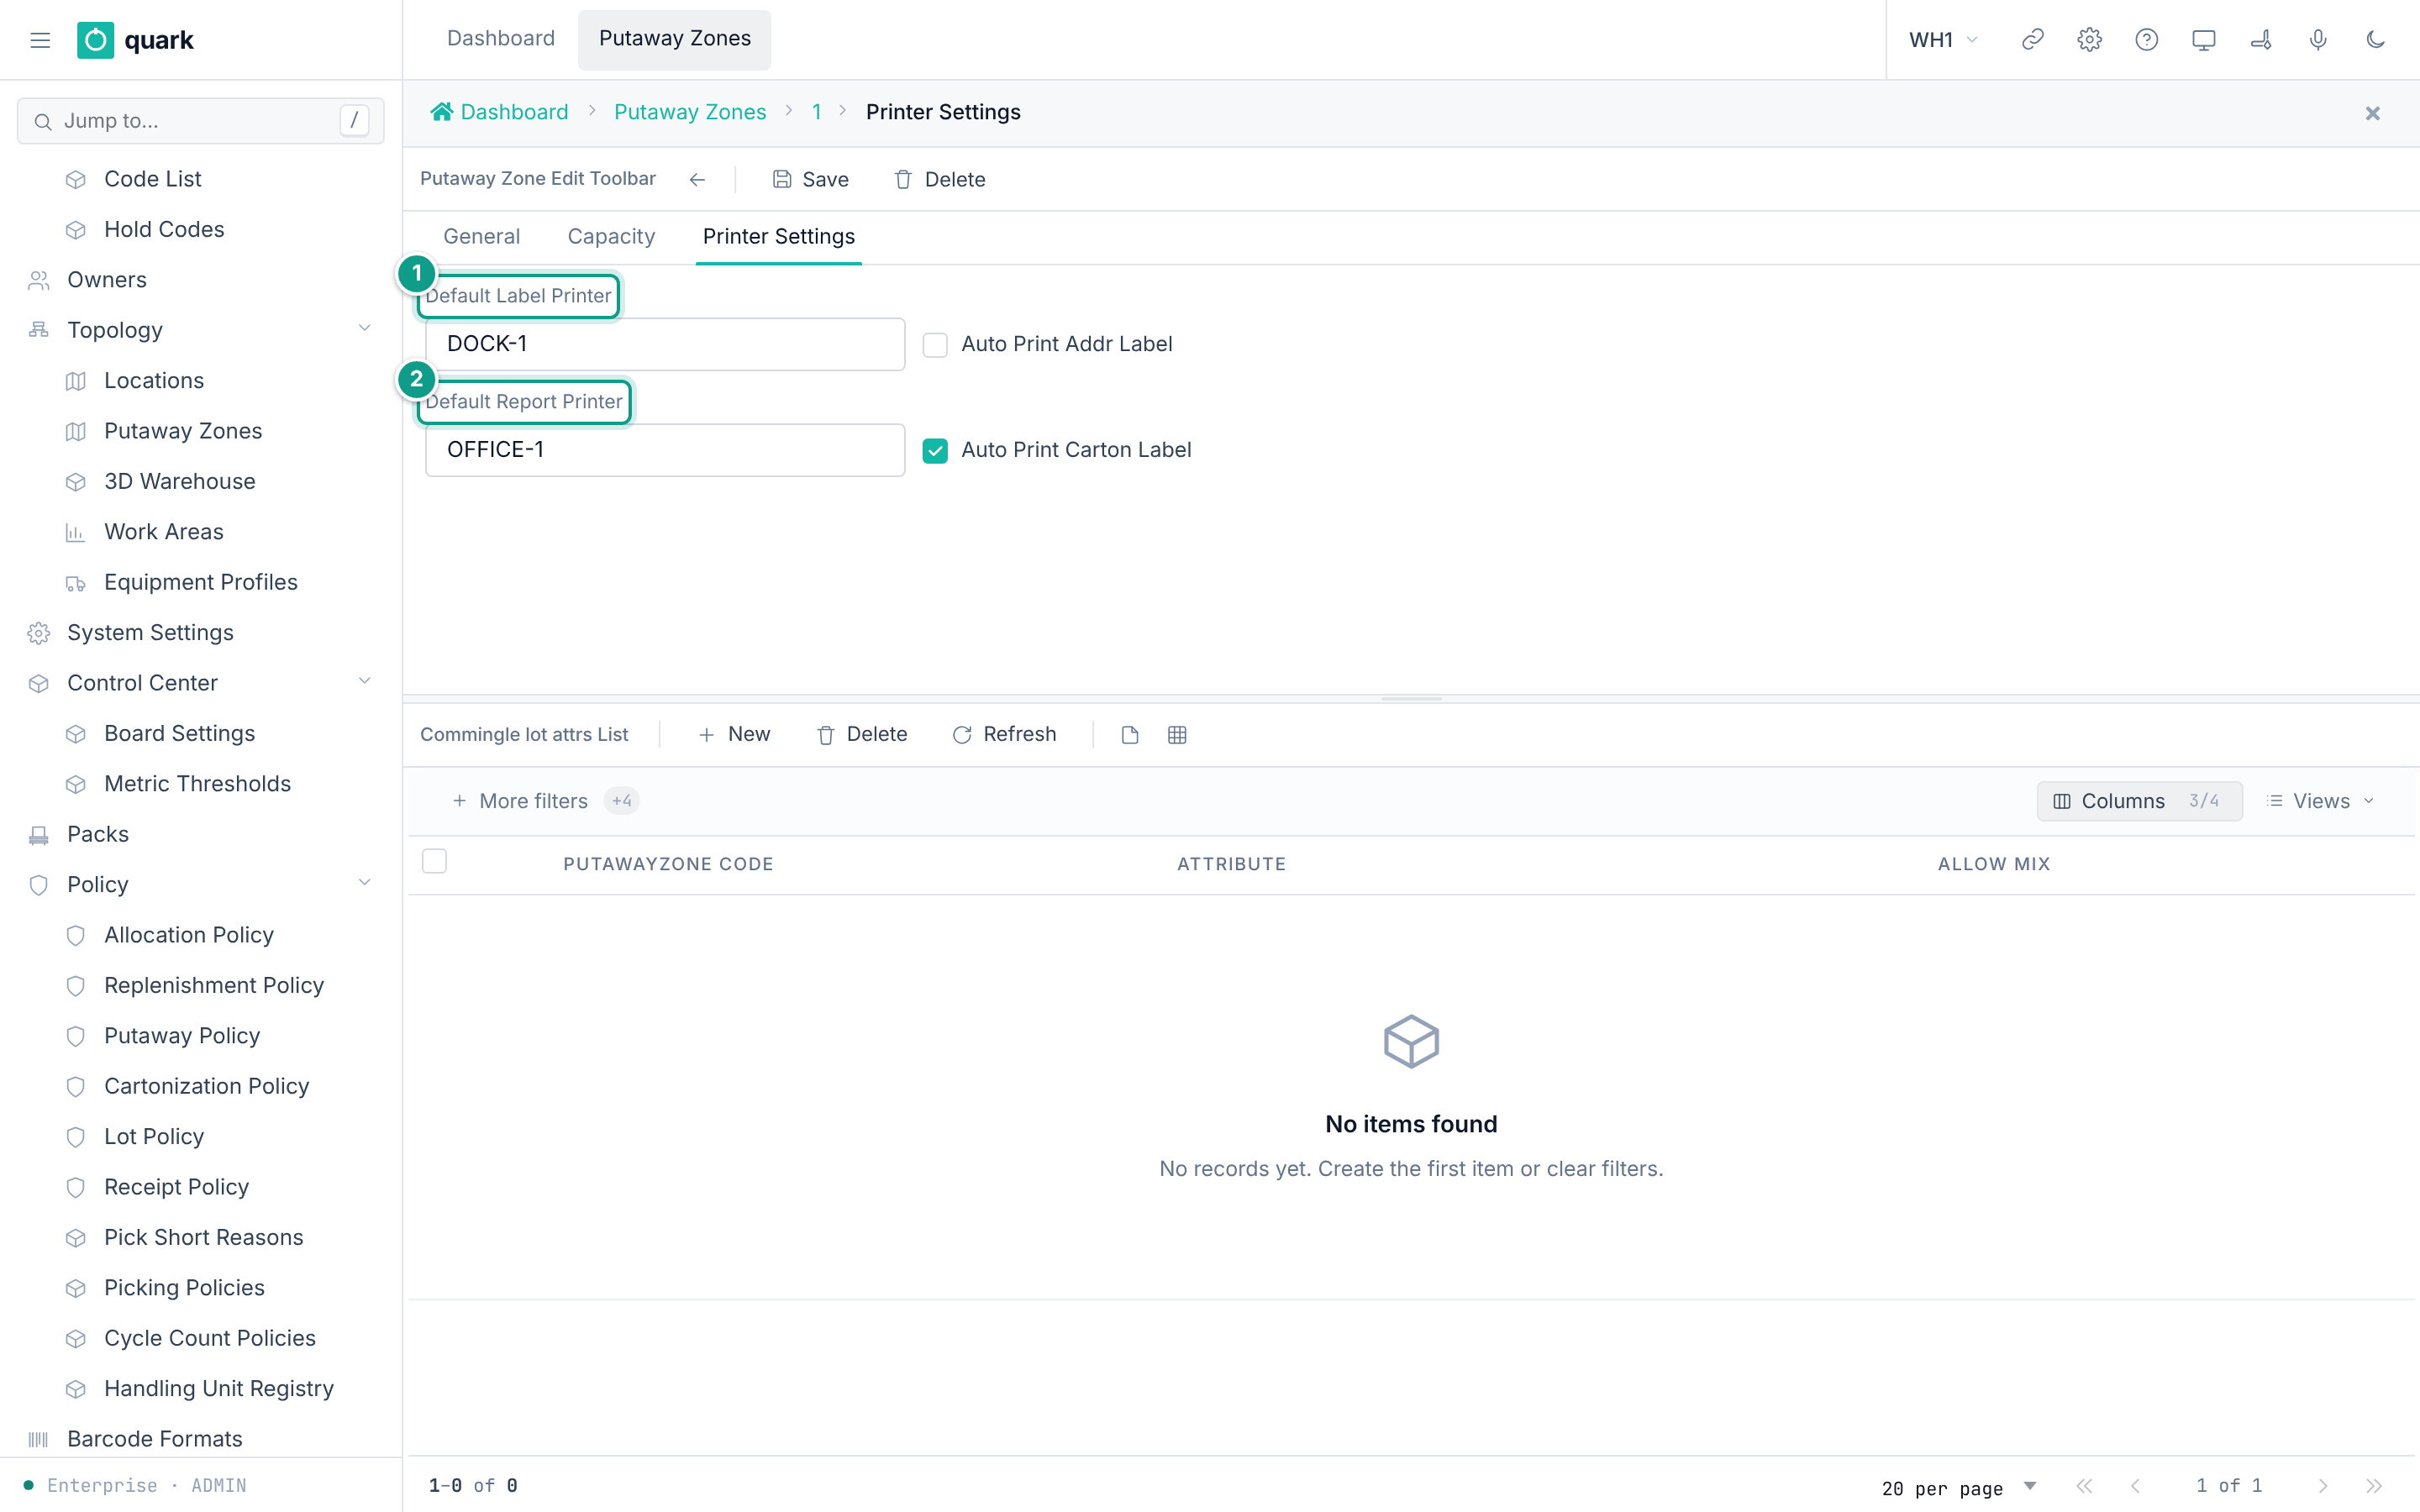Click the Save button
The height and width of the screenshot is (1512, 2420).
pyautogui.click(x=811, y=179)
